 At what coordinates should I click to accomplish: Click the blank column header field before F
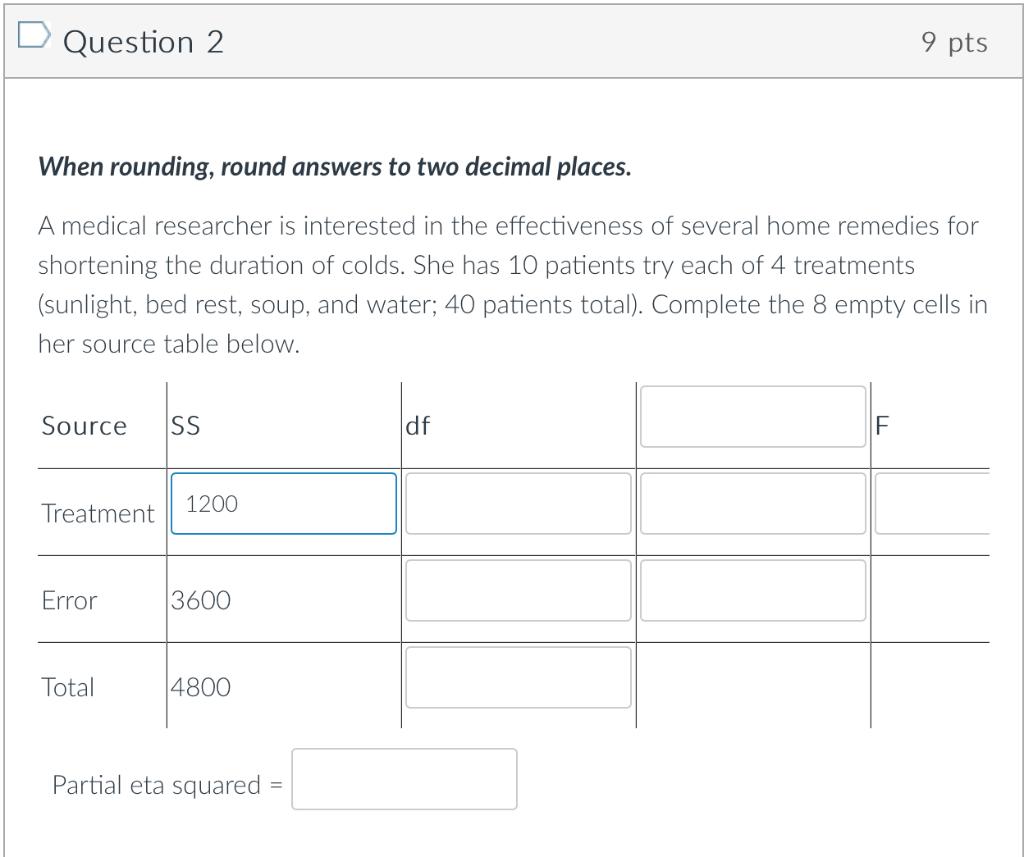752,418
